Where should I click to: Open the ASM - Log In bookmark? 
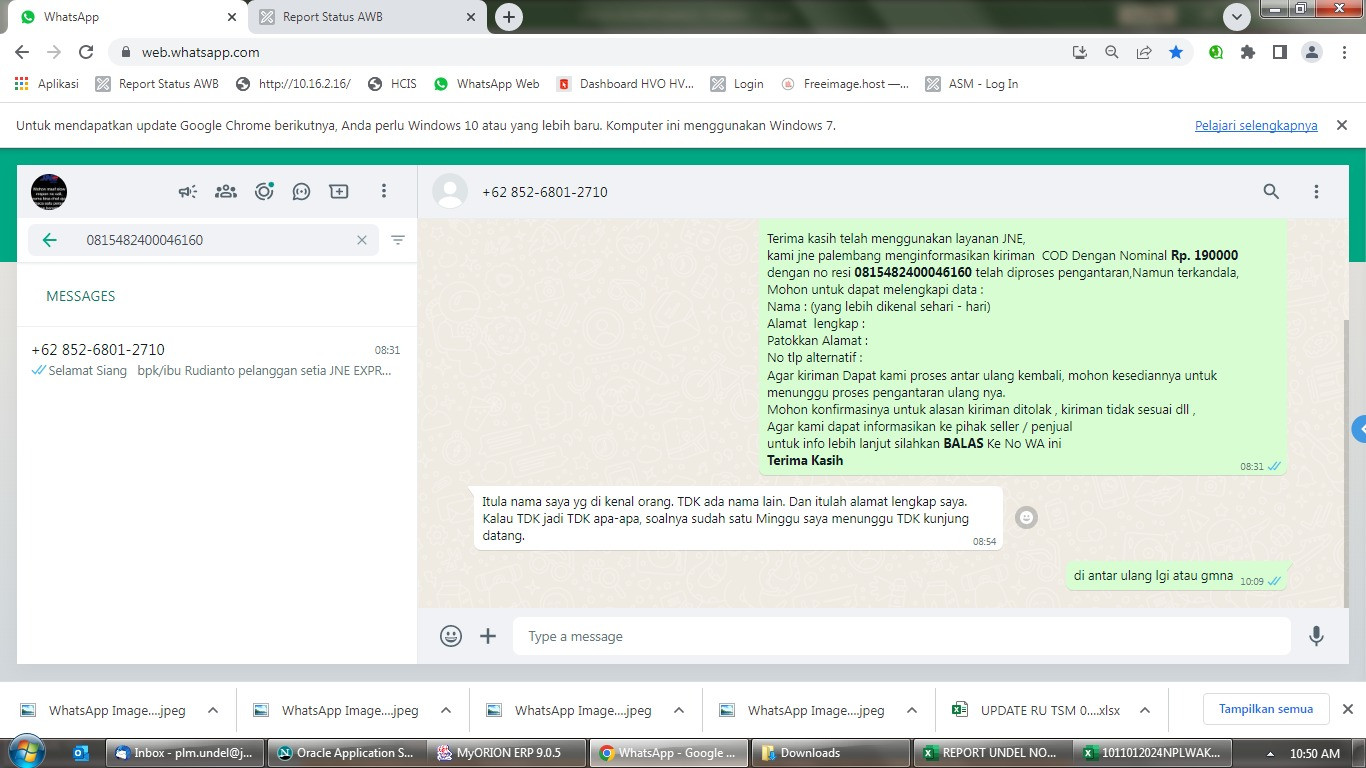972,84
